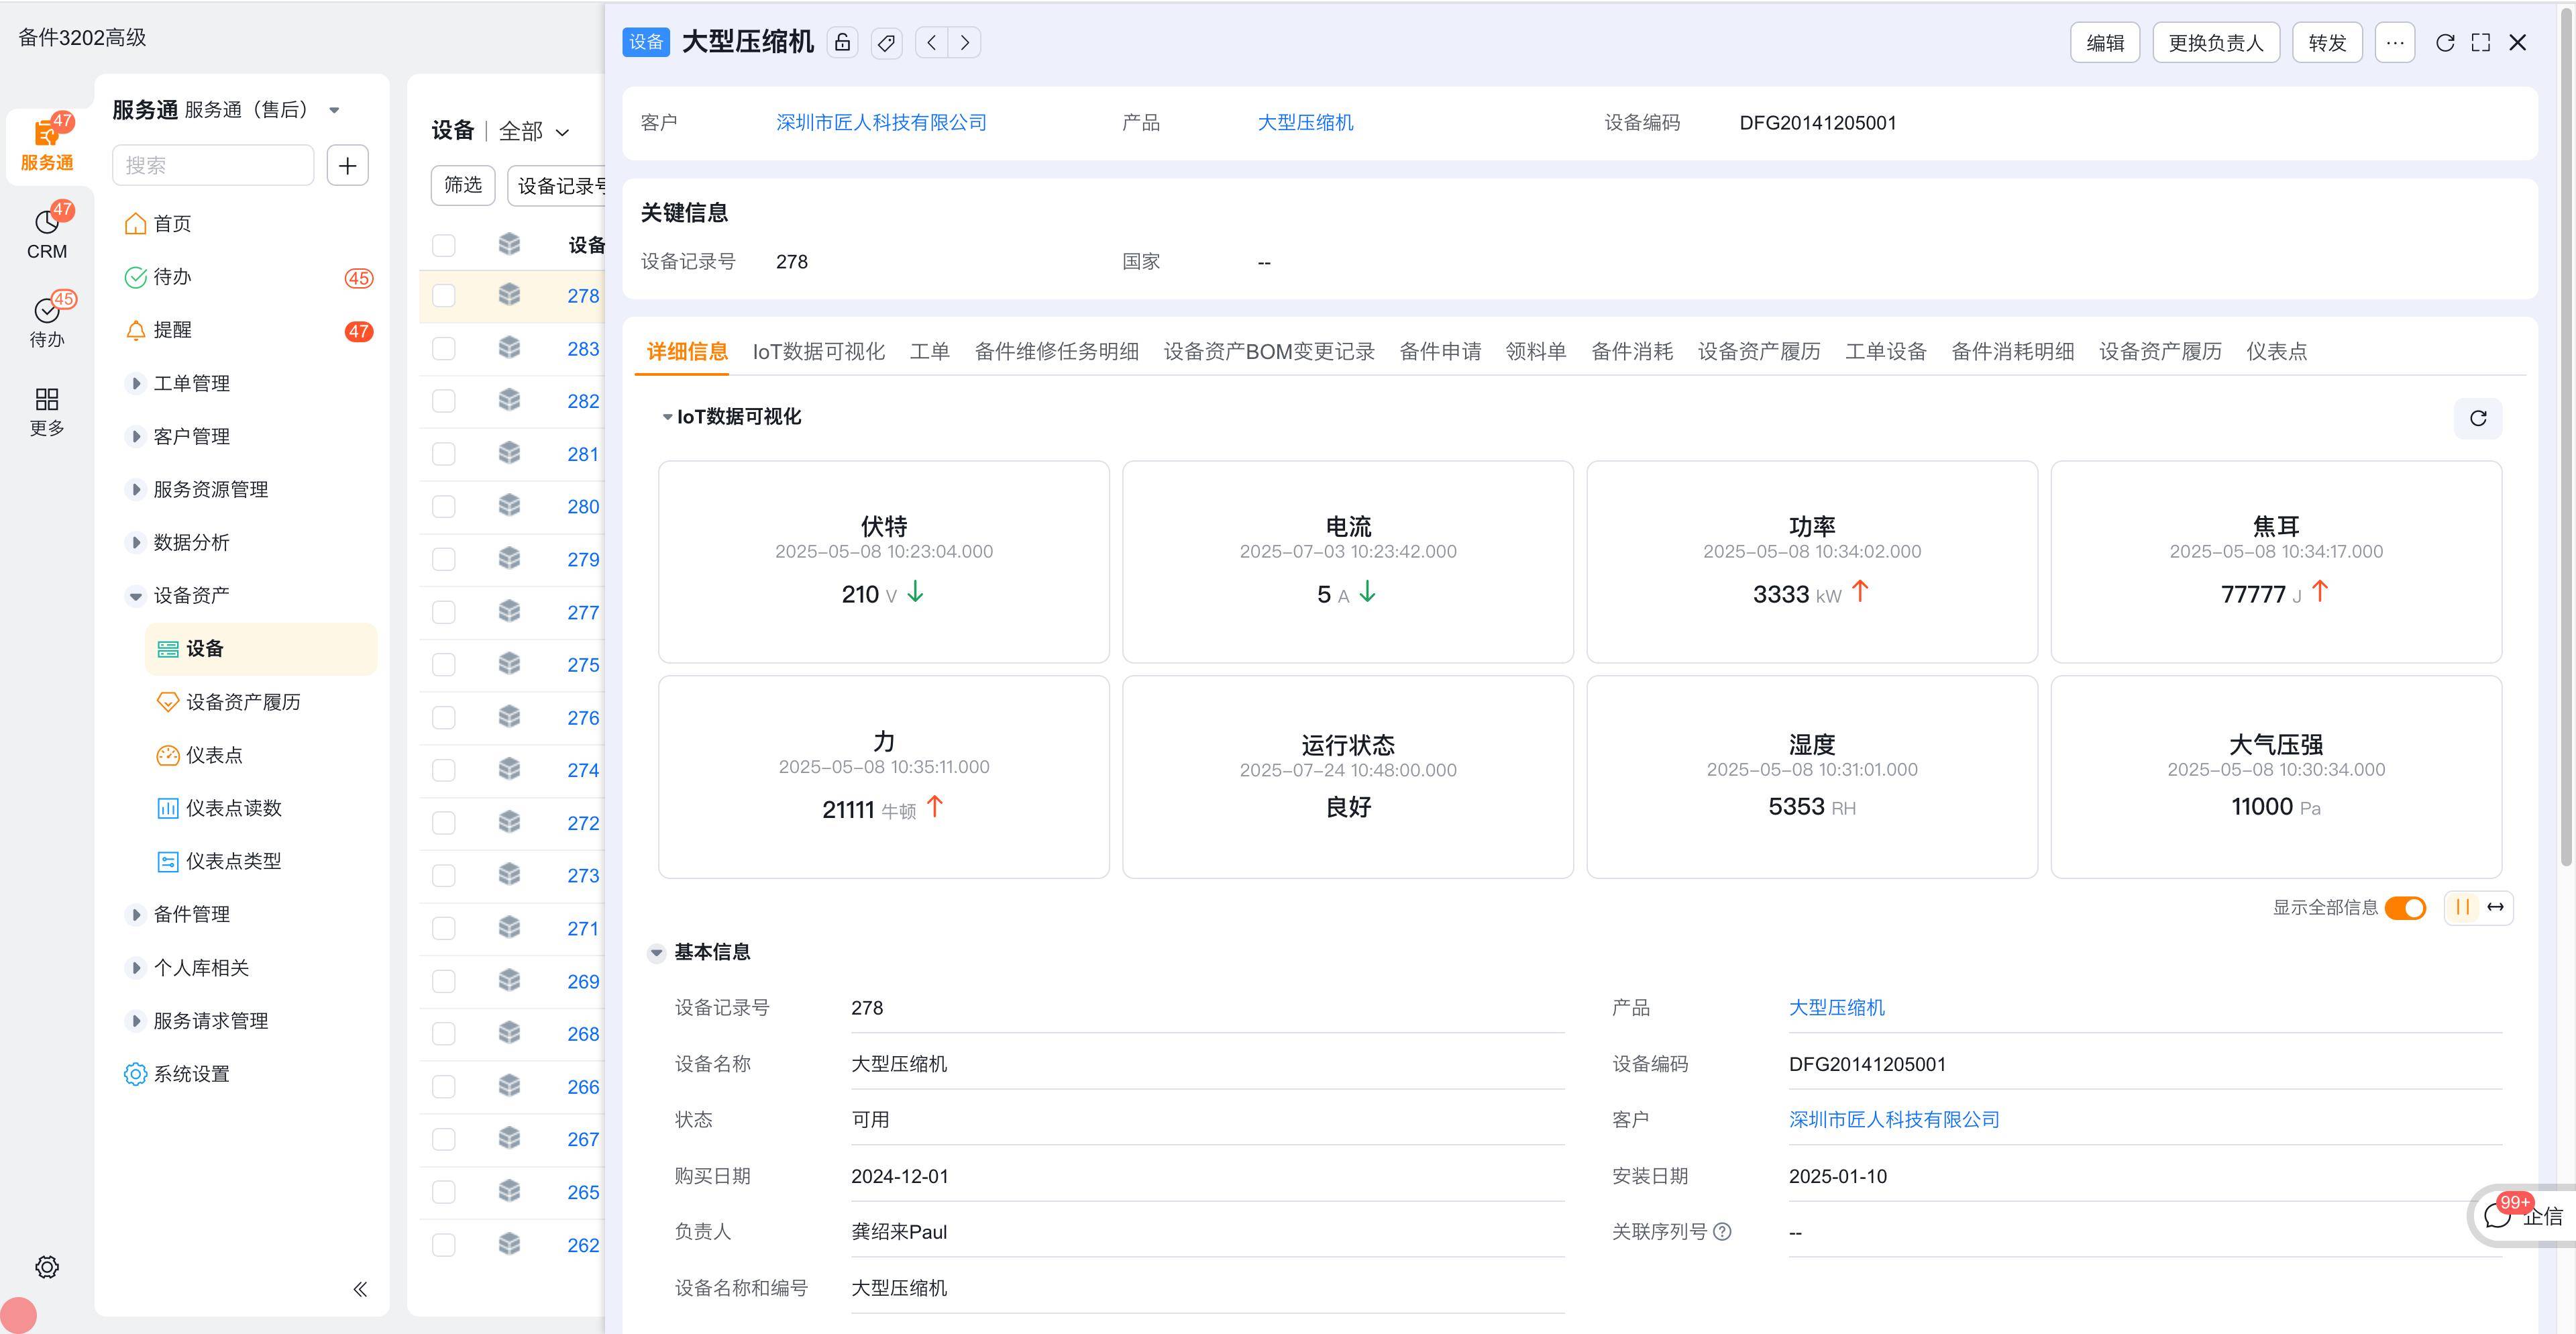
Task: Go to next record arrow
Action: click(x=964, y=42)
